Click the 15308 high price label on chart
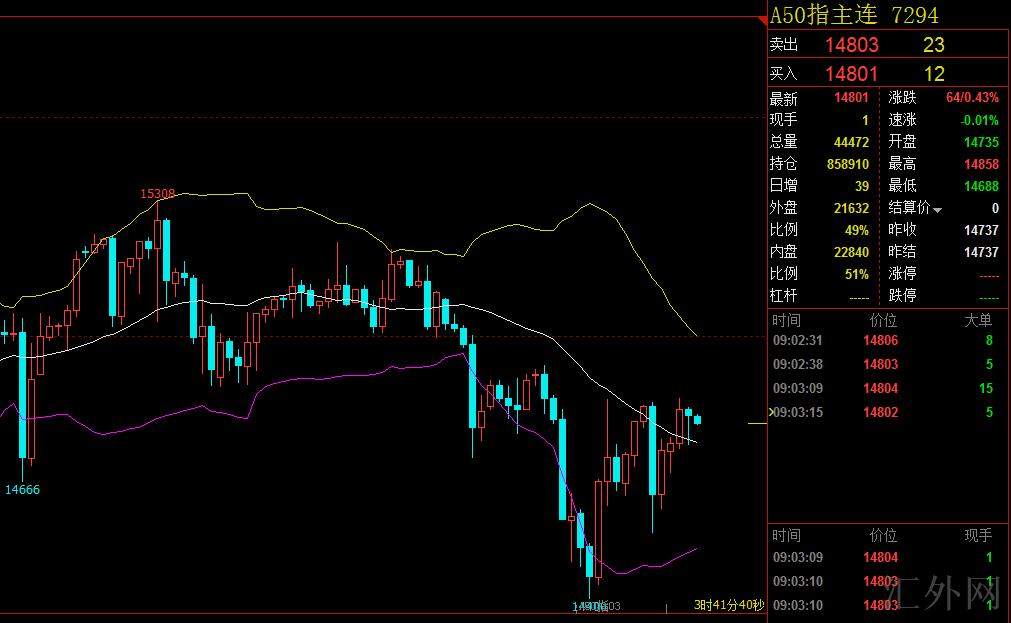The image size is (1011, 623). (158, 193)
